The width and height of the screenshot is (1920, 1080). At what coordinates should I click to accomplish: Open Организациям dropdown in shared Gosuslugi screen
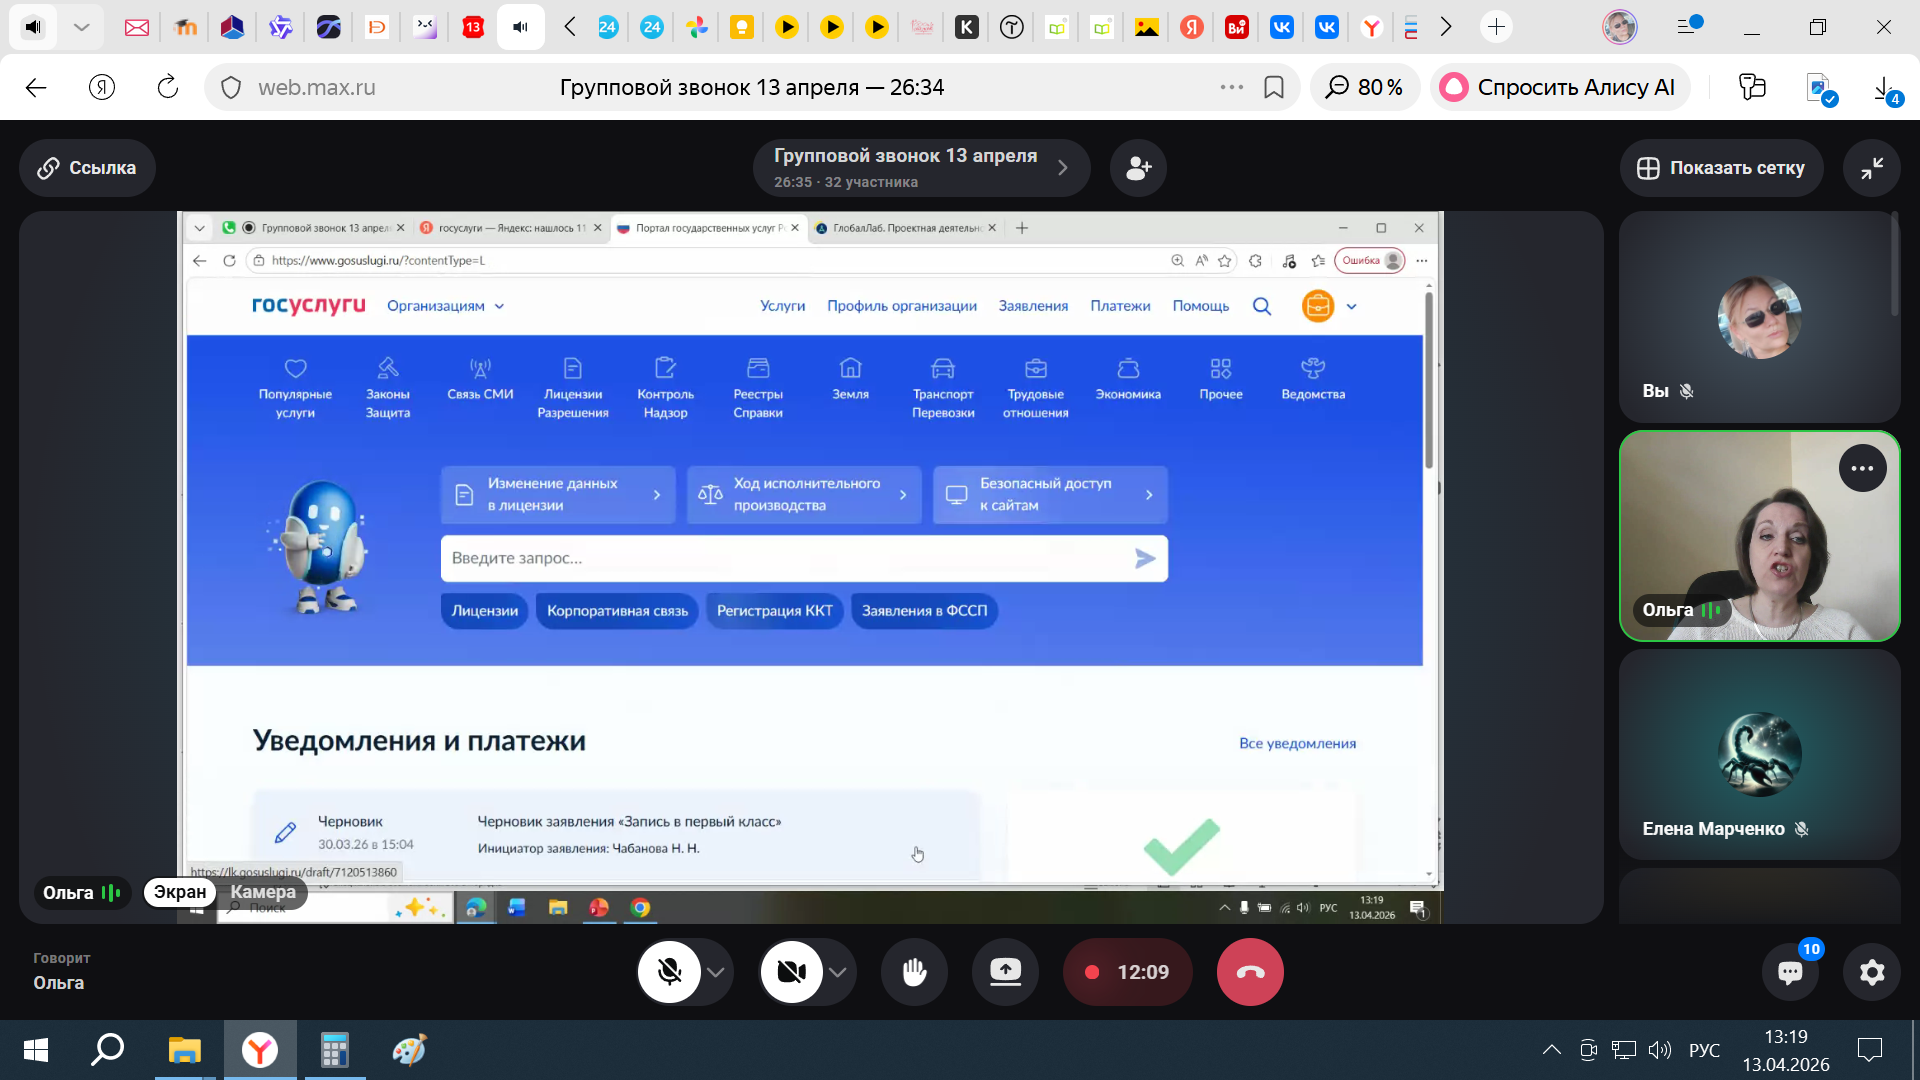pos(446,306)
